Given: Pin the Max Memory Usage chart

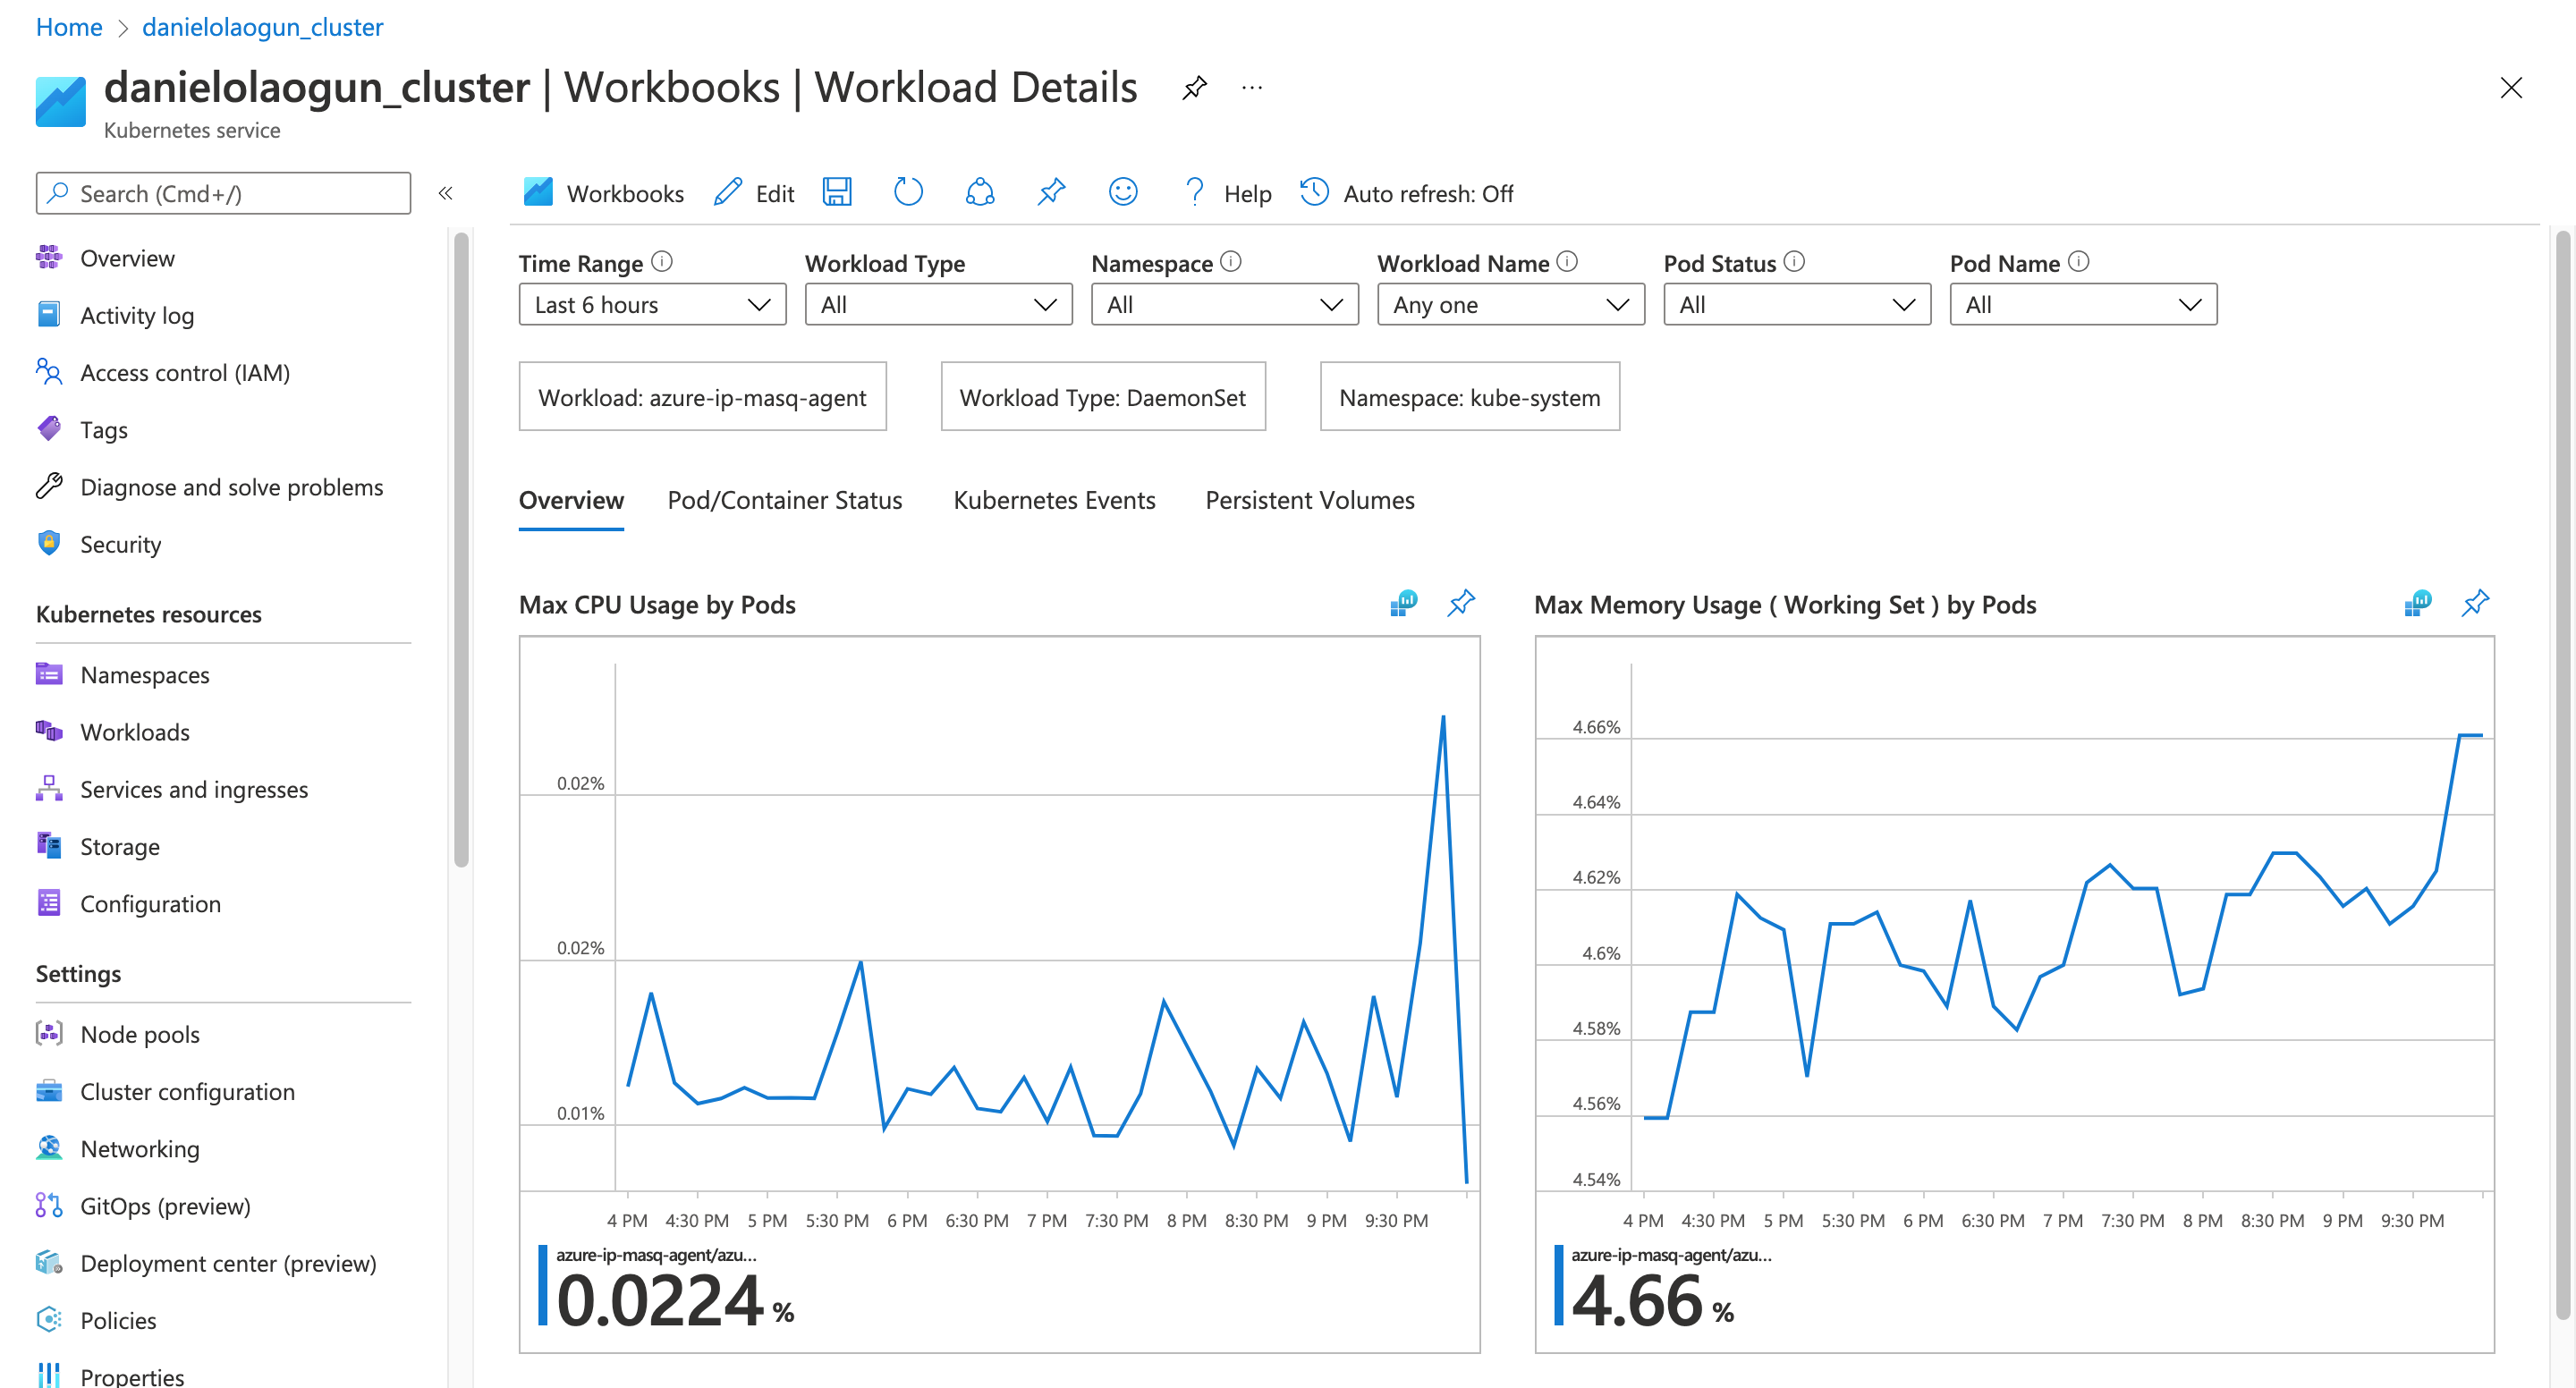Looking at the screenshot, I should 2475,603.
